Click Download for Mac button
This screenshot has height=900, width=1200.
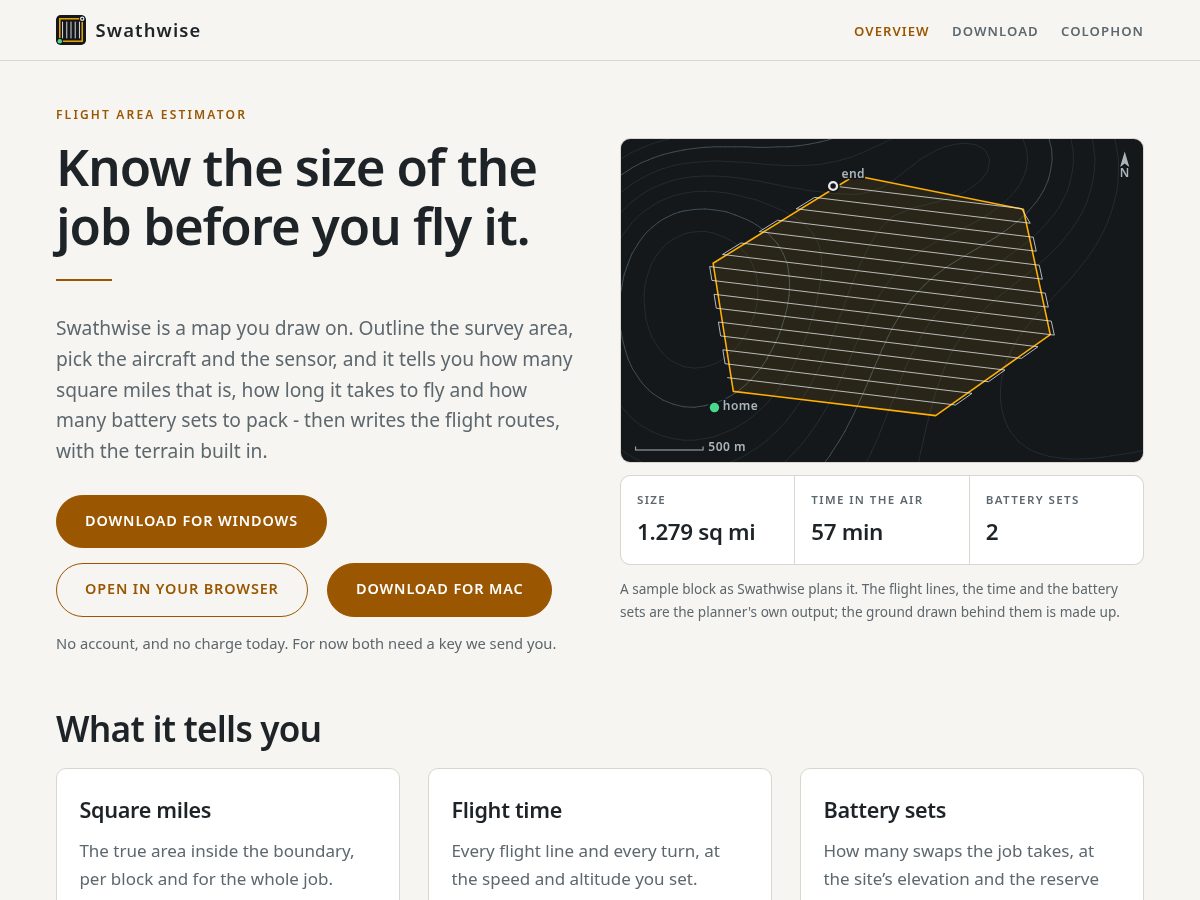coord(439,589)
